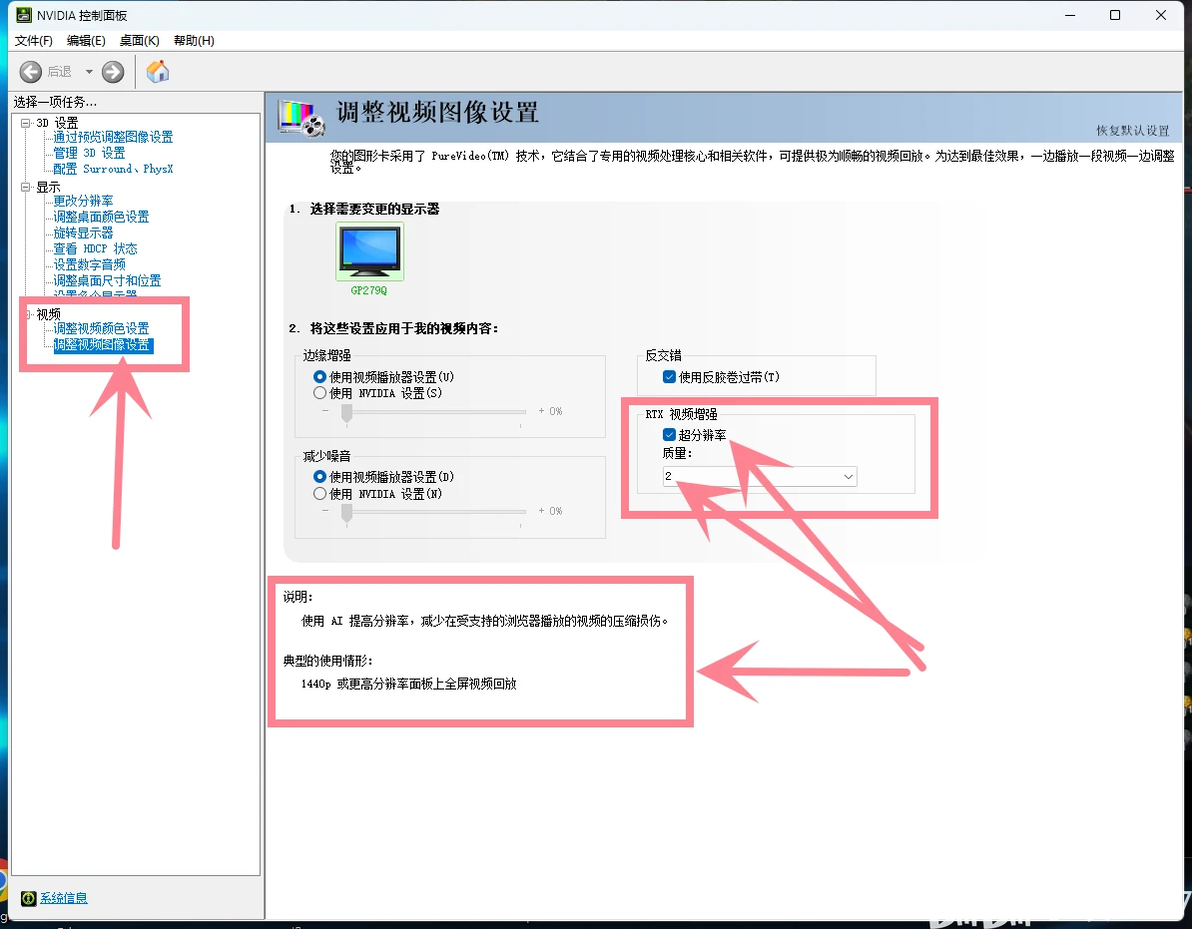Screen dimensions: 1192x929
Task: Open 调整桌面颜色设置
Action: [x=101, y=217]
